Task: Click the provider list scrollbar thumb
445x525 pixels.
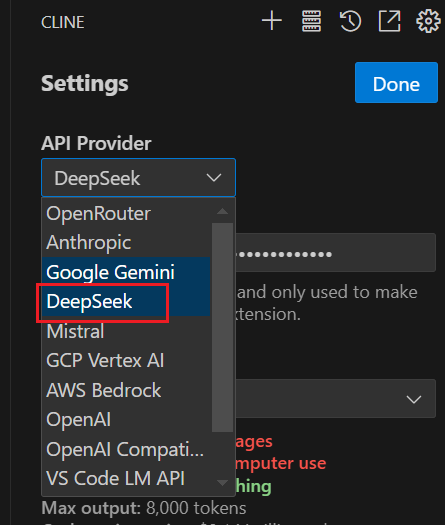Action: (222, 327)
